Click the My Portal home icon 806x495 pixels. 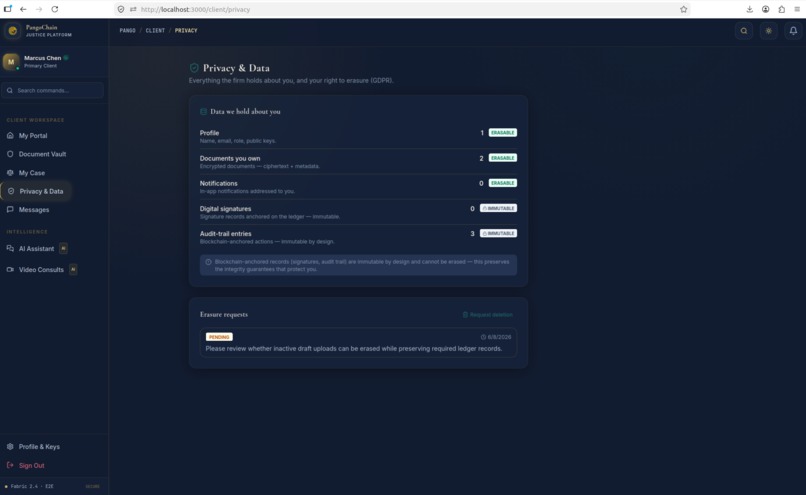(10, 135)
